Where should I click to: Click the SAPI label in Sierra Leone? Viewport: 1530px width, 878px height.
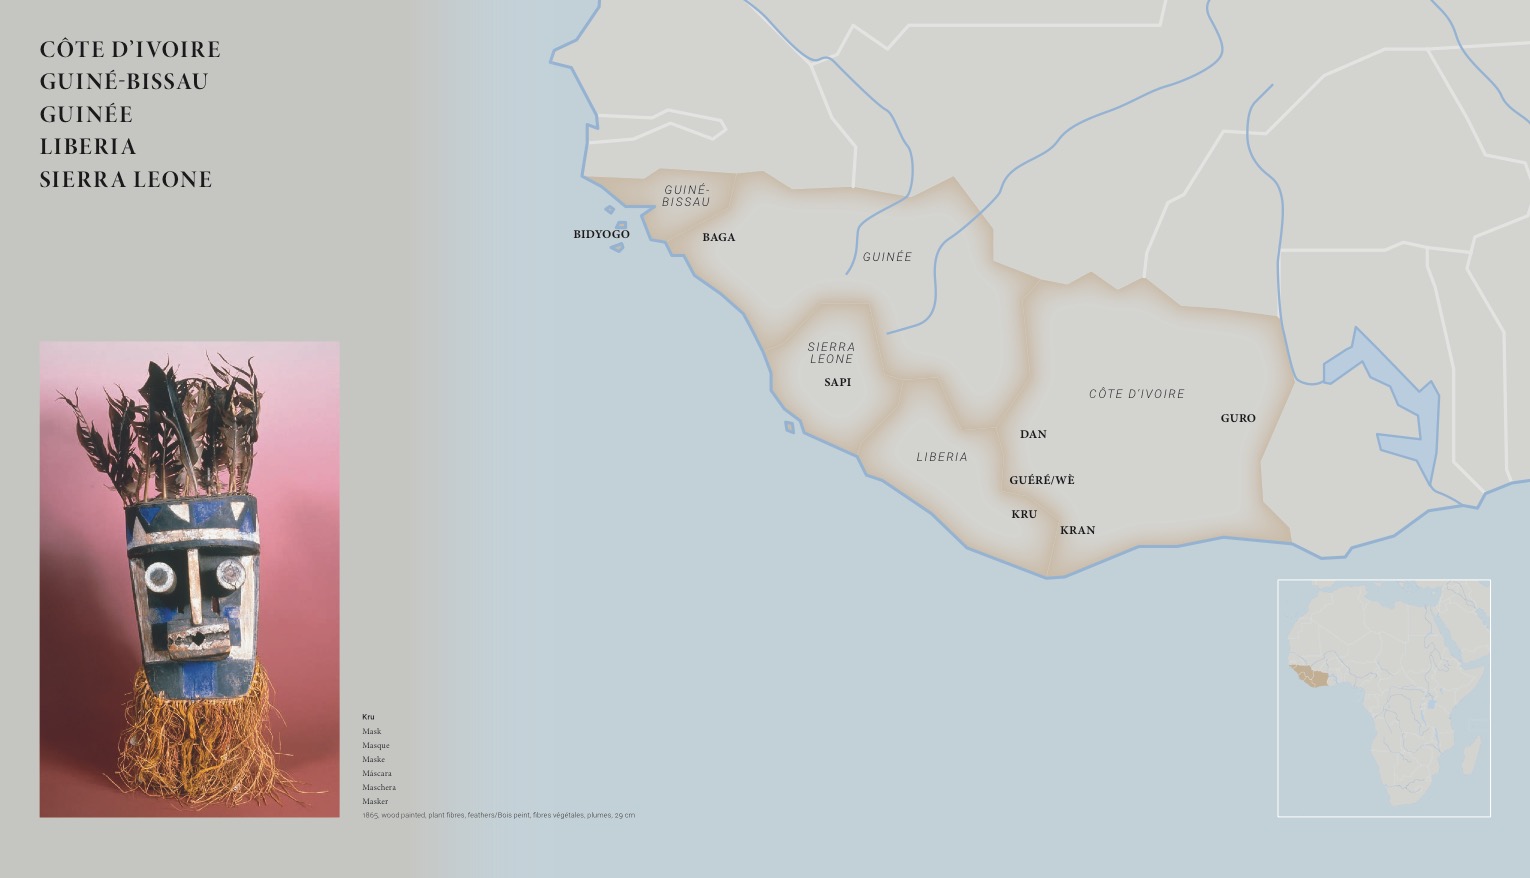837,382
